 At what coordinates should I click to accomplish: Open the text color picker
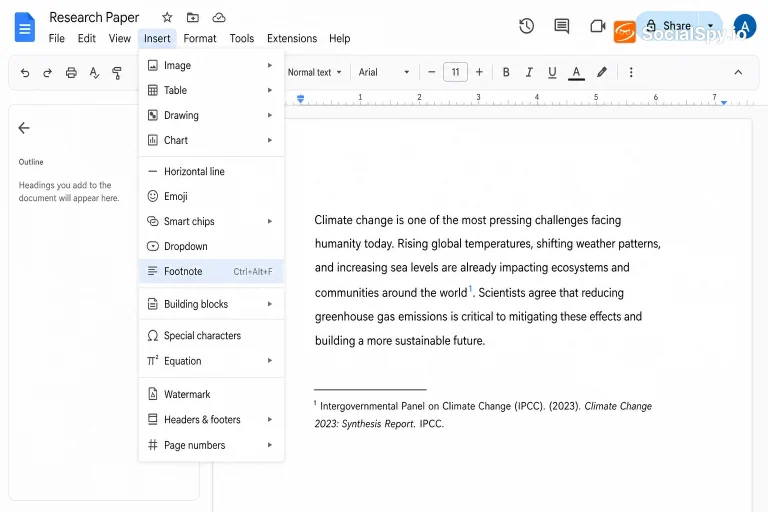click(x=576, y=73)
